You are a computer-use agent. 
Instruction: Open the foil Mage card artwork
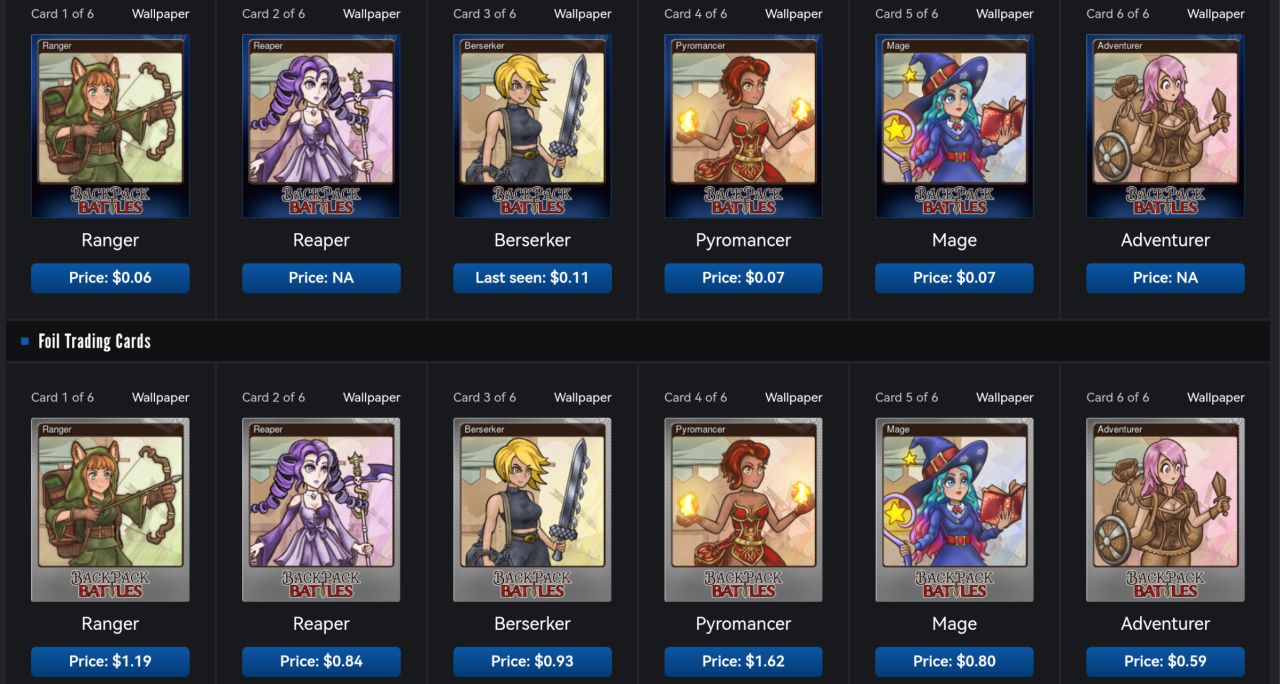(x=954, y=510)
